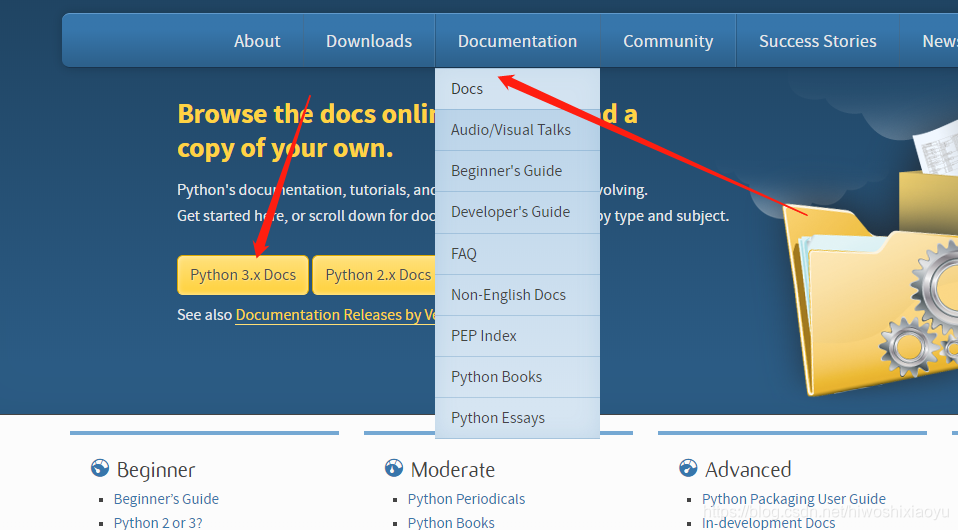Open Python Books link under Moderate
This screenshot has height=530, width=958.
point(451,523)
